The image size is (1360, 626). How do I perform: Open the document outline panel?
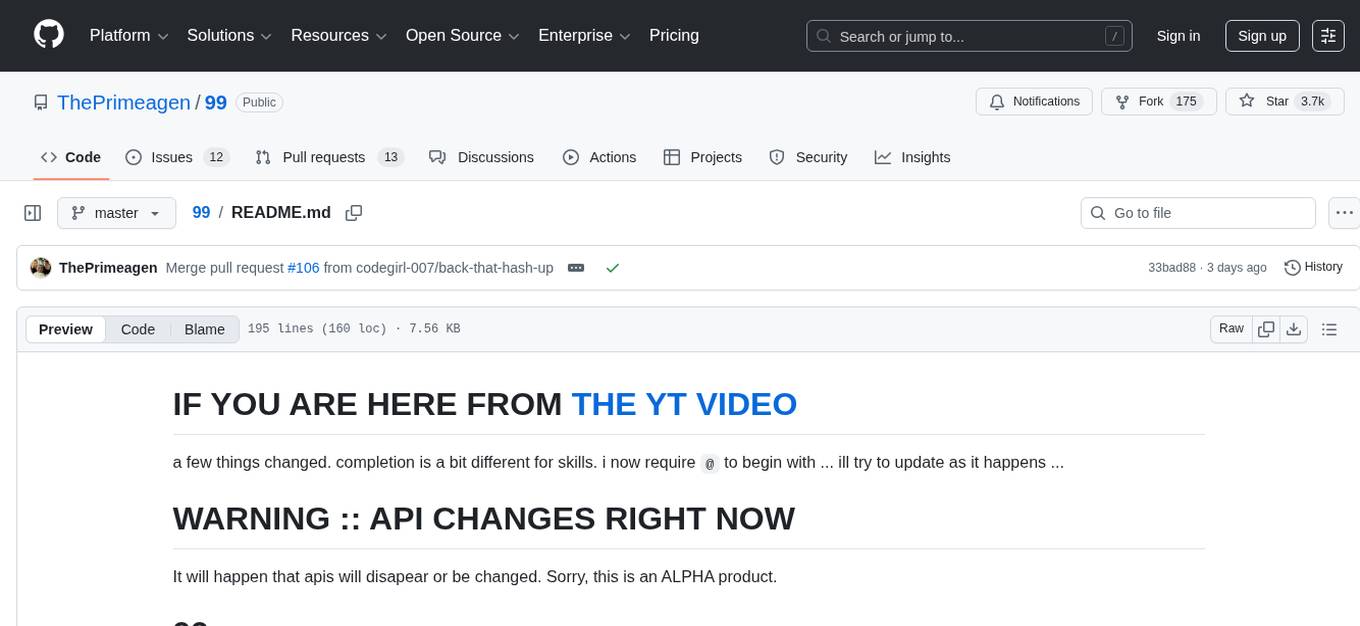(1329, 329)
